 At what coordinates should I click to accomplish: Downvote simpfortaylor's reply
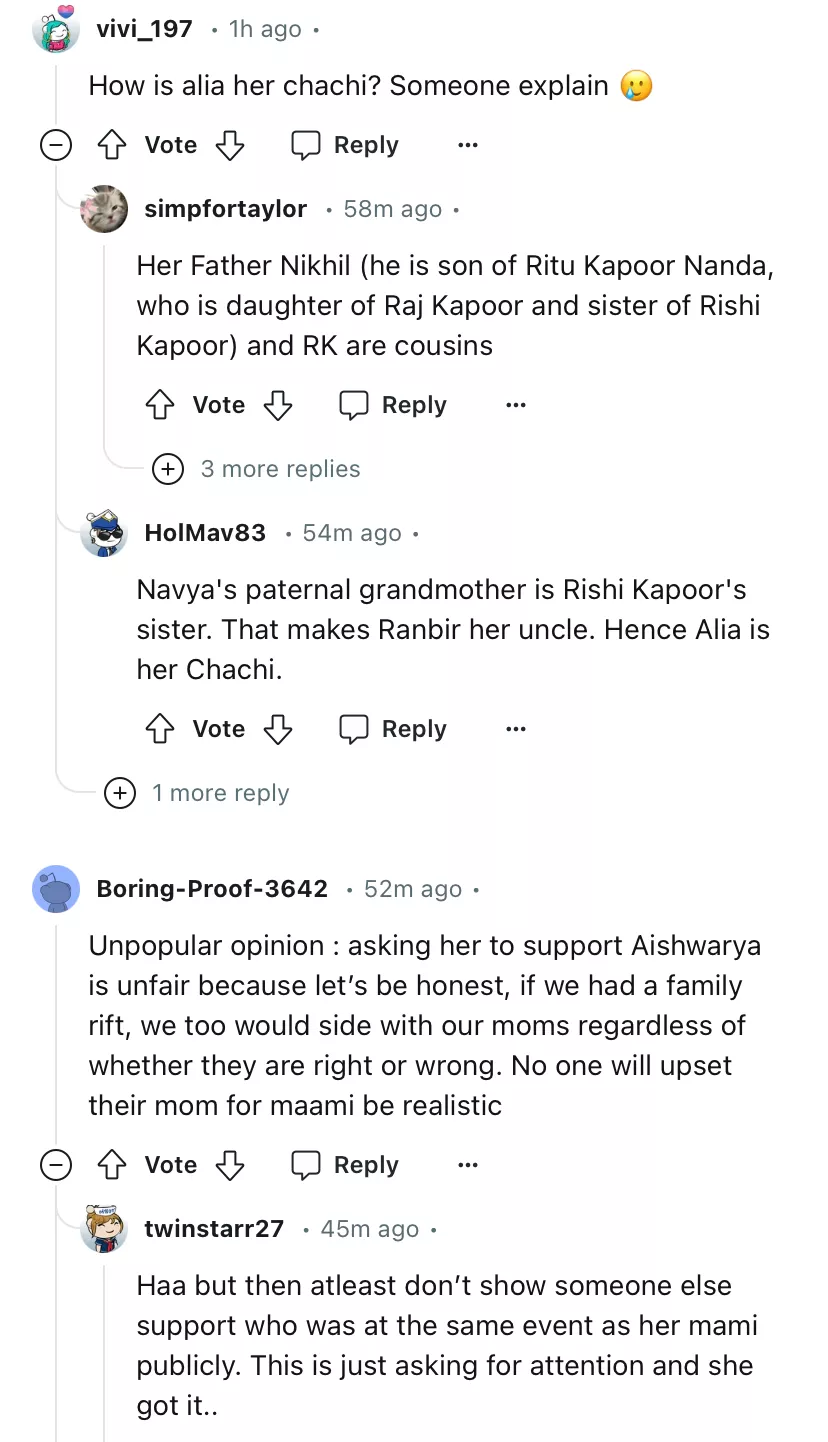click(277, 405)
